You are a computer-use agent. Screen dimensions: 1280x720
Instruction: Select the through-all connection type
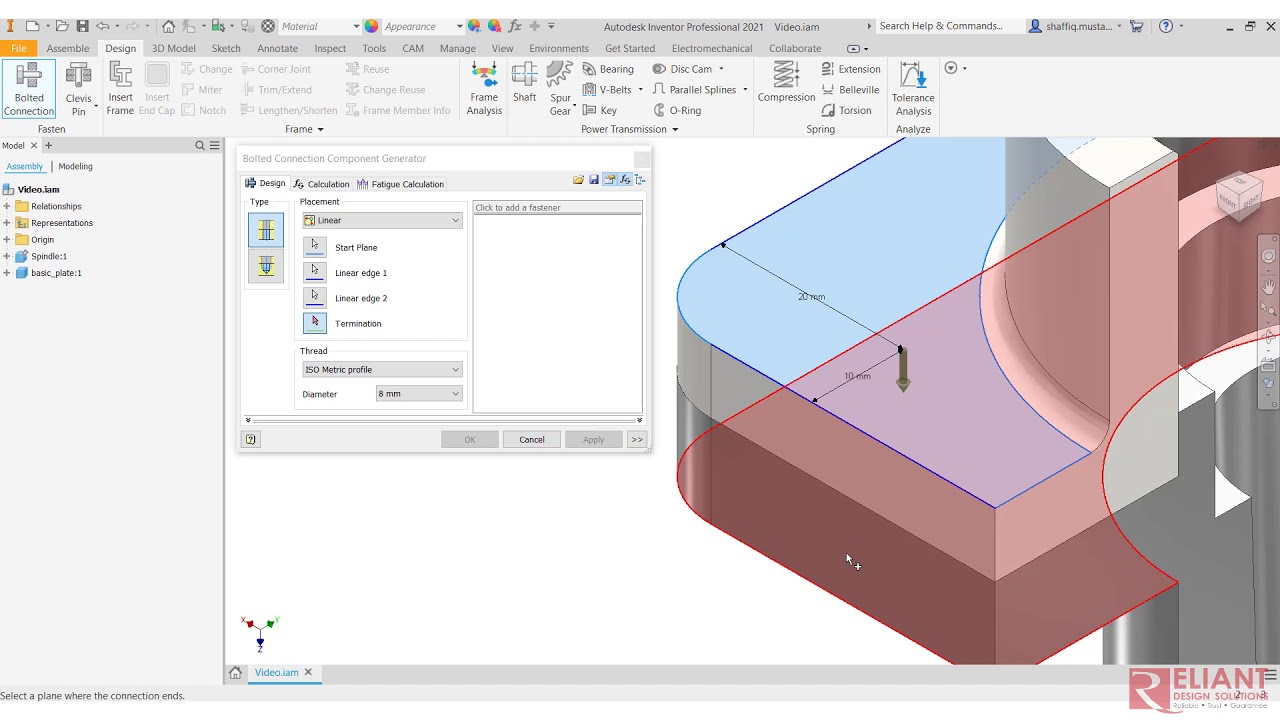click(266, 230)
